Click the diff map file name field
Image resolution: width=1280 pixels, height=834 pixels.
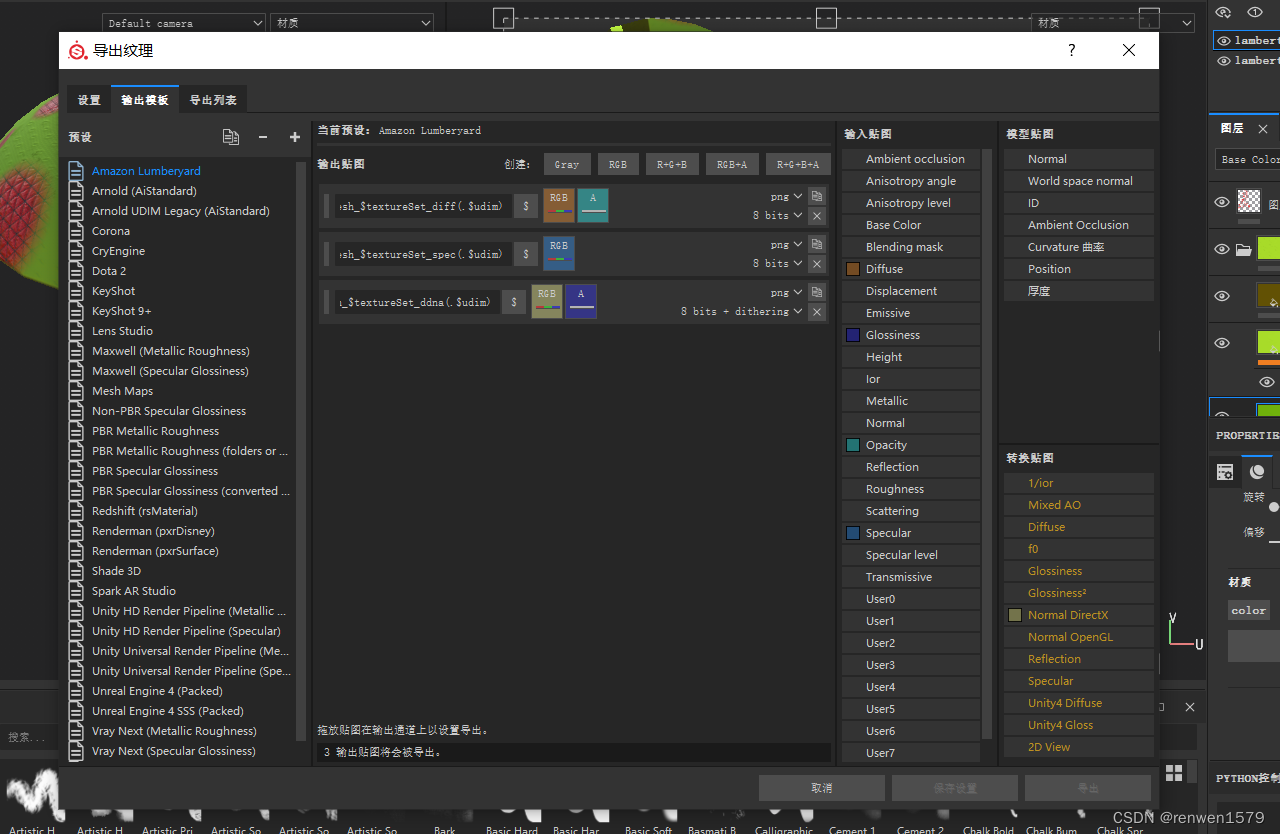[423, 206]
